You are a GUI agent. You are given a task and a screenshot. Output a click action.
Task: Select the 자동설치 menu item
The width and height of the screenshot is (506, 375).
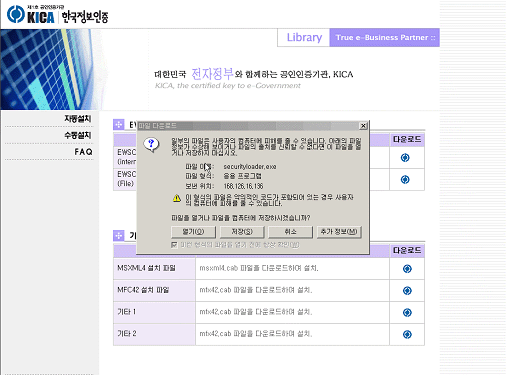pos(78,119)
